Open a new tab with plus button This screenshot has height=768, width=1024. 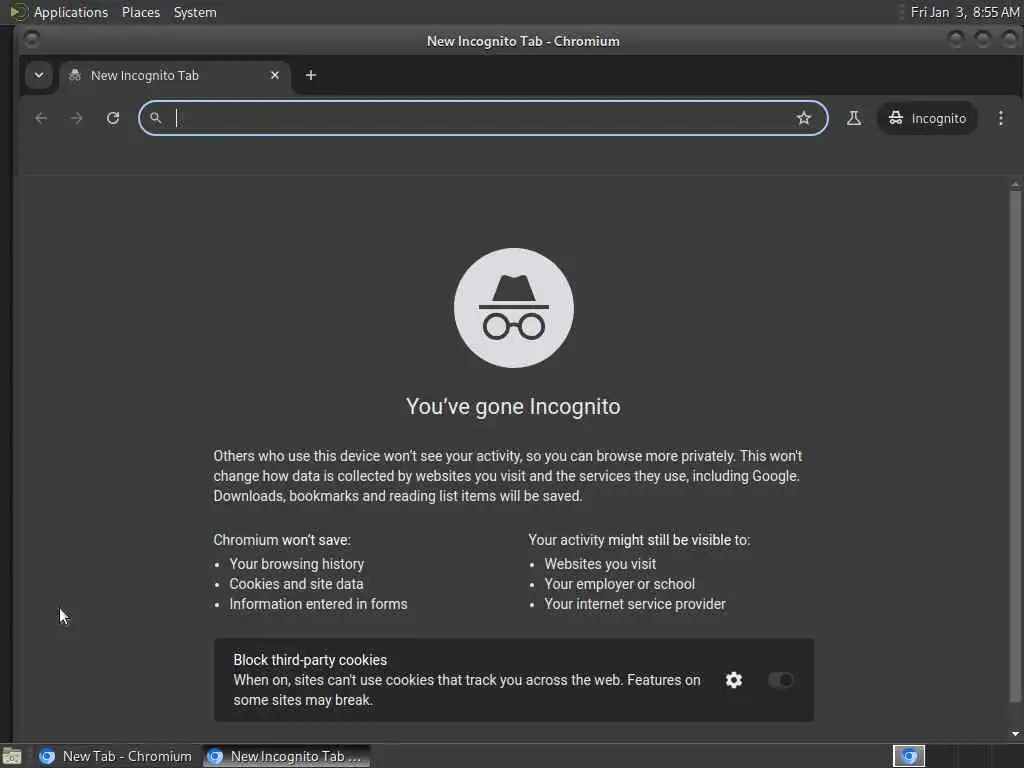tap(311, 75)
